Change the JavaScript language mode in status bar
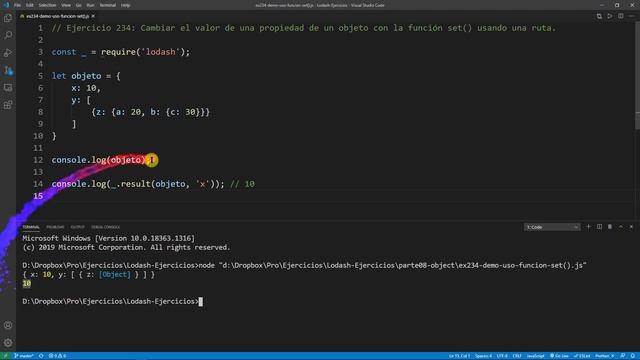 535,356
